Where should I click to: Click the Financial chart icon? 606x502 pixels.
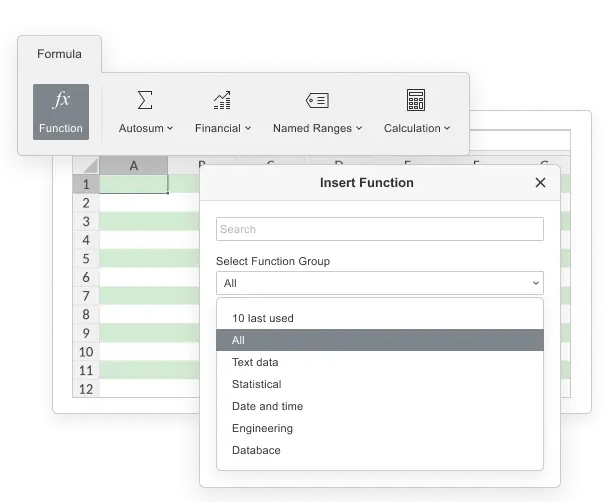222,100
